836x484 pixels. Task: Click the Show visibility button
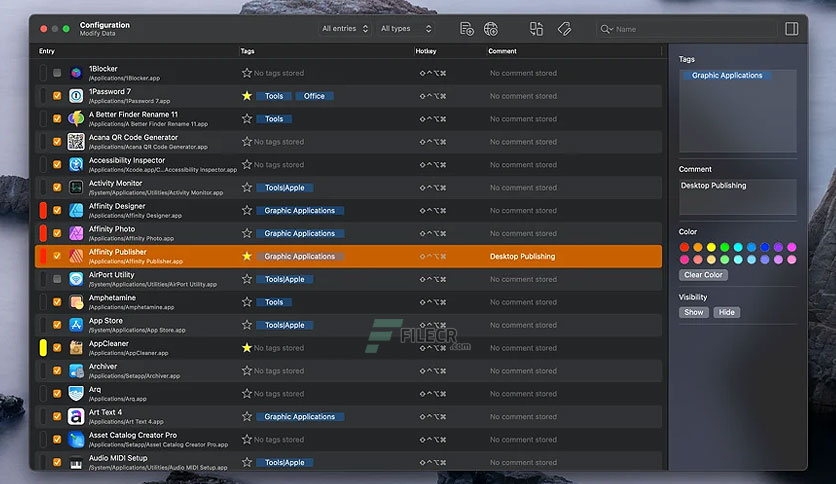point(694,312)
